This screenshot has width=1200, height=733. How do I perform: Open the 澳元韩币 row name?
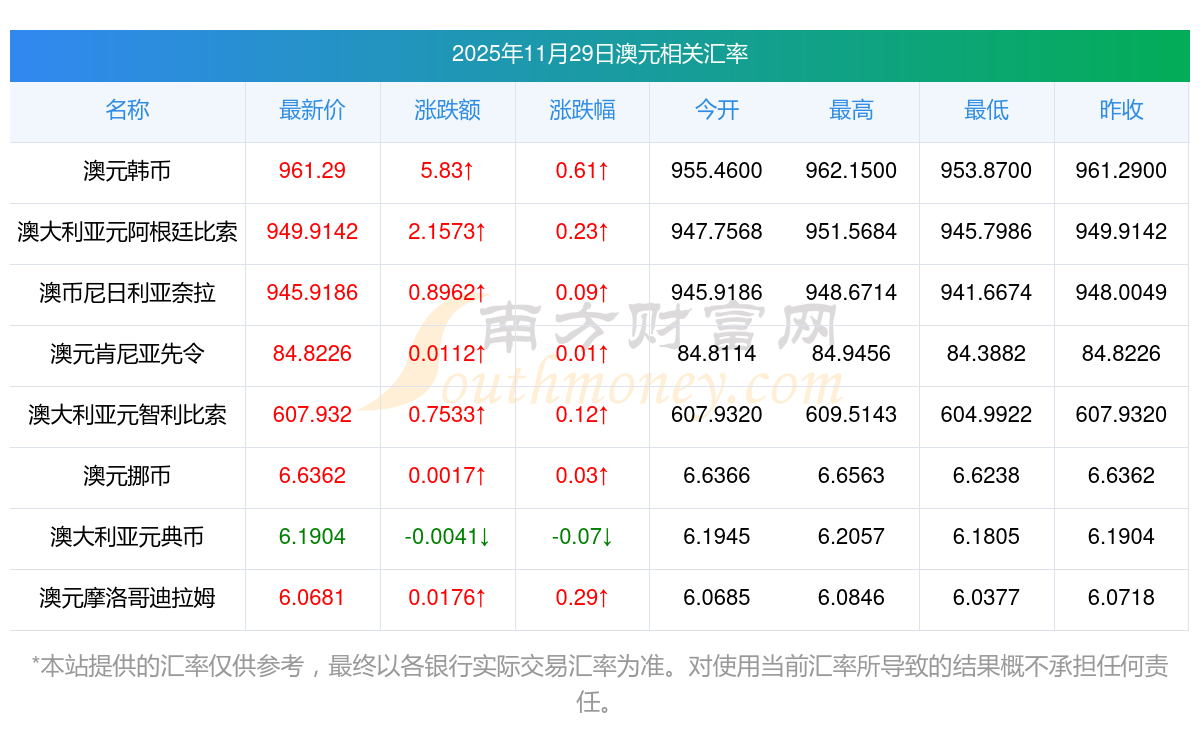point(127,171)
